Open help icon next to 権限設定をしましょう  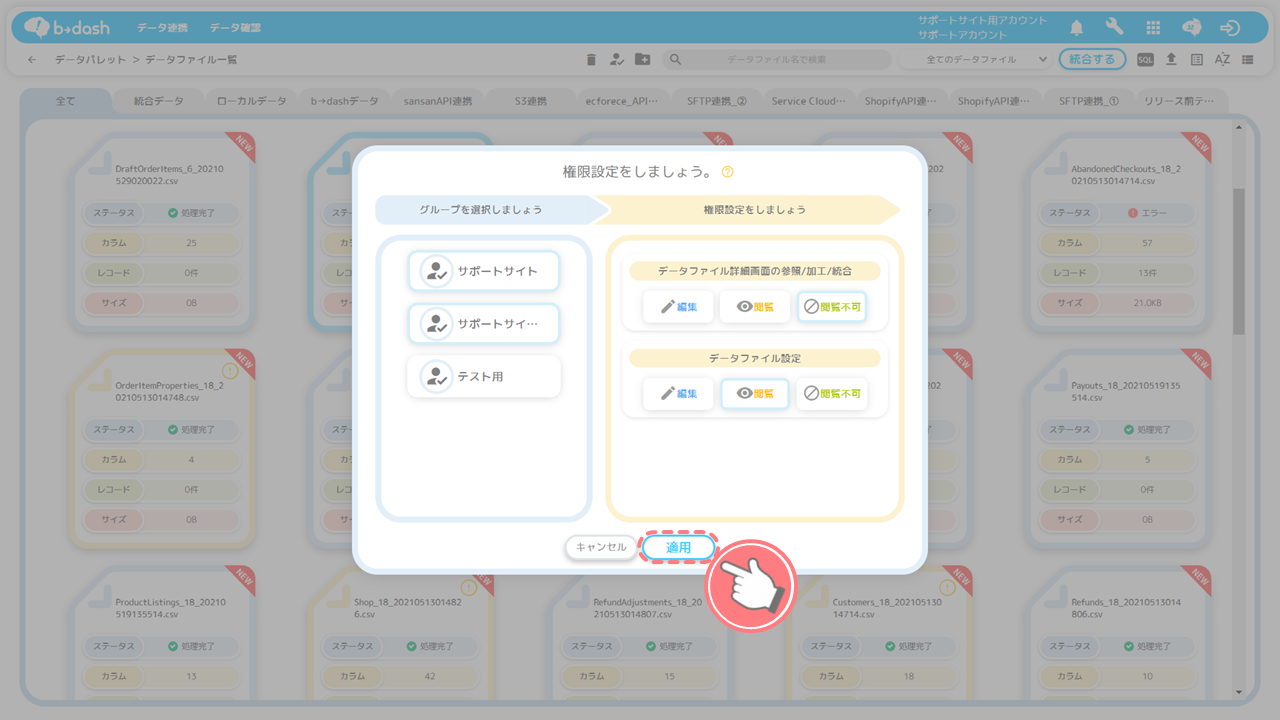(727, 172)
